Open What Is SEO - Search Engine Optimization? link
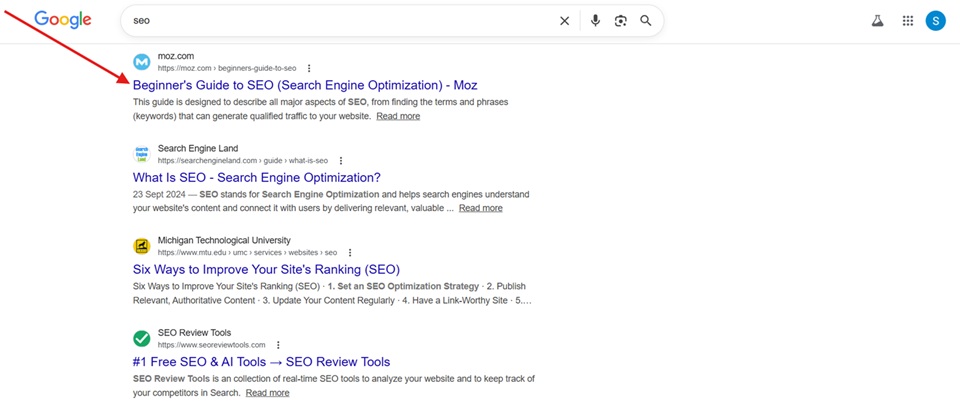960x407 pixels. 257,177
